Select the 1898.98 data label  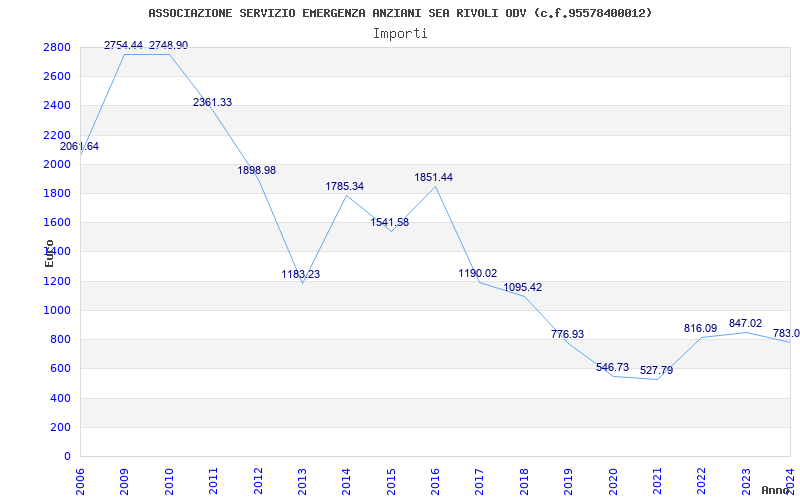point(257,170)
